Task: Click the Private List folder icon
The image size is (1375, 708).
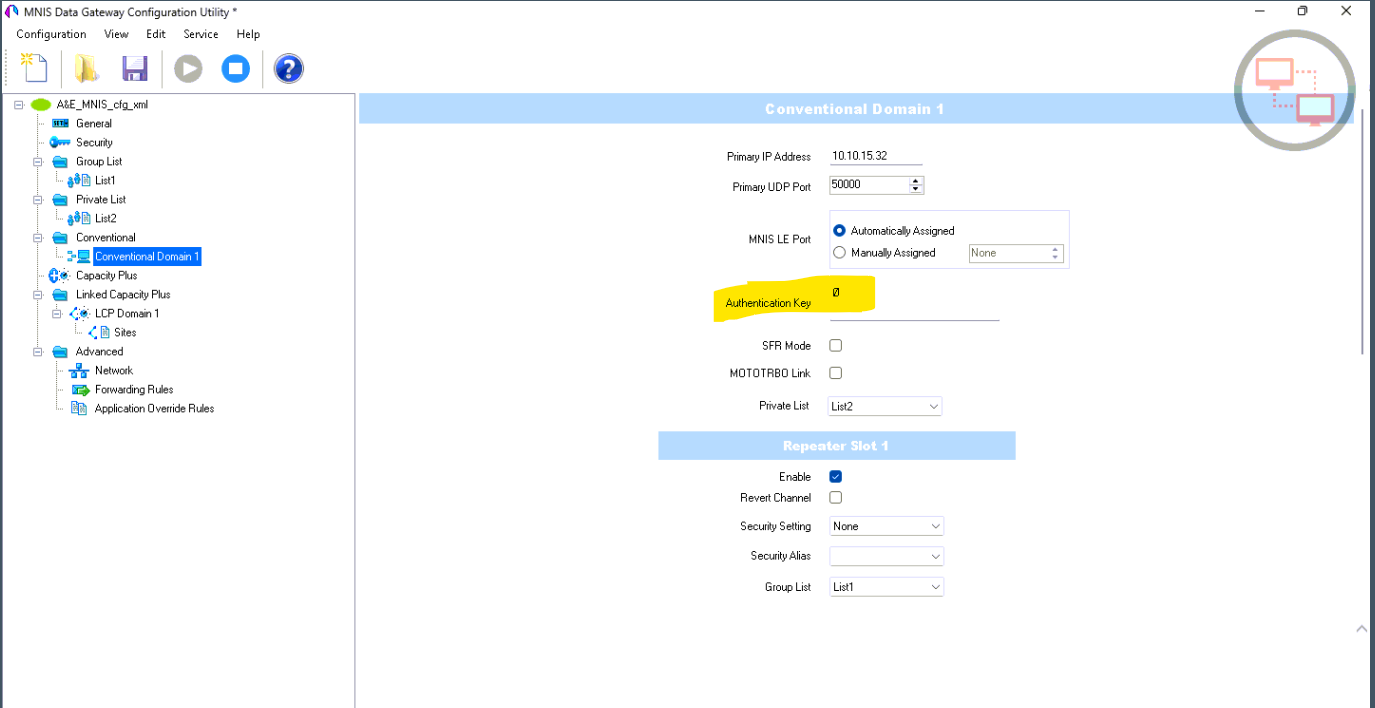Action: (x=59, y=199)
